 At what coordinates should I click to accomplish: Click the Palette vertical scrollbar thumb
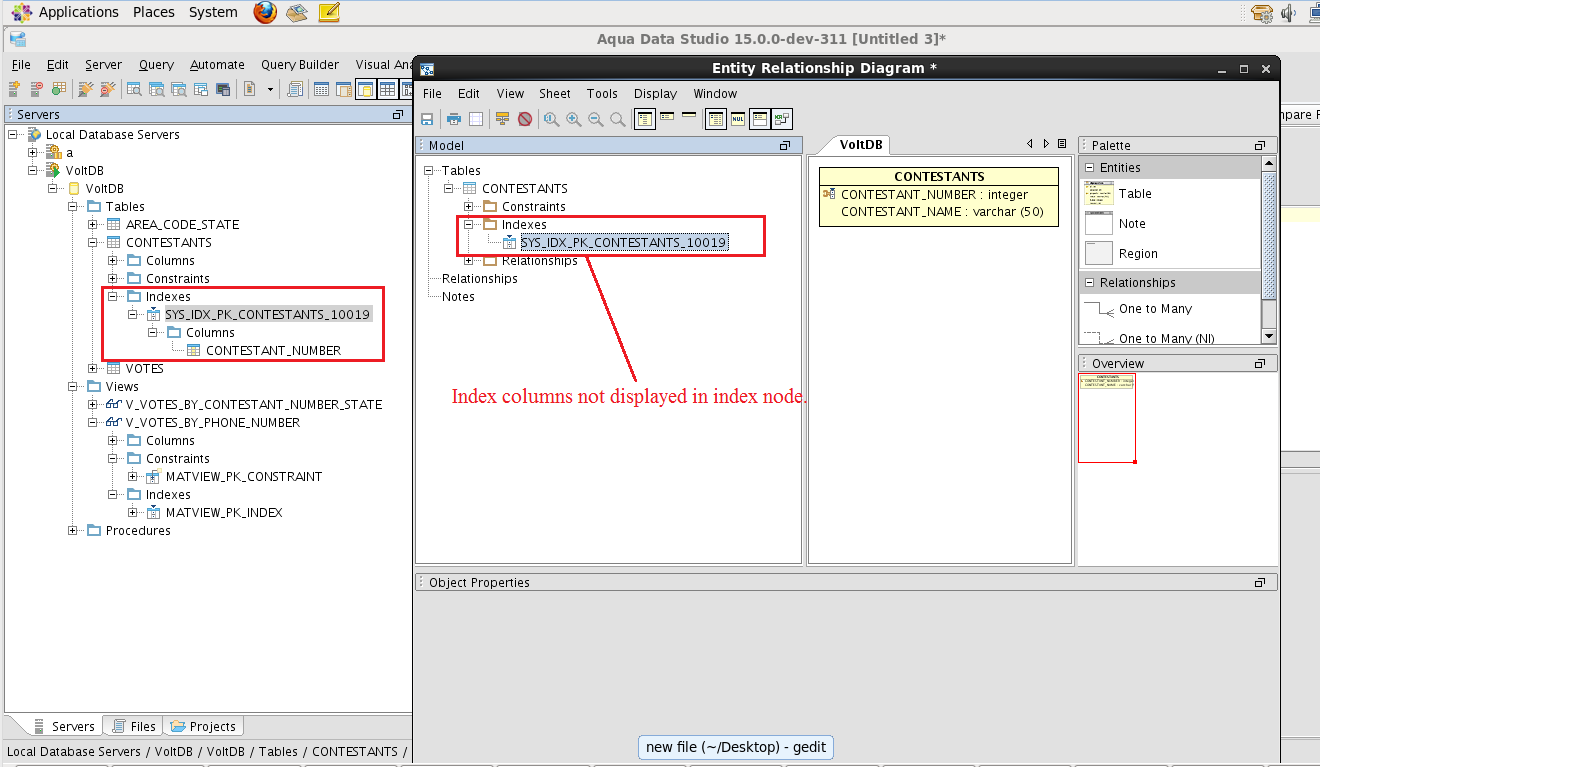(x=1269, y=236)
